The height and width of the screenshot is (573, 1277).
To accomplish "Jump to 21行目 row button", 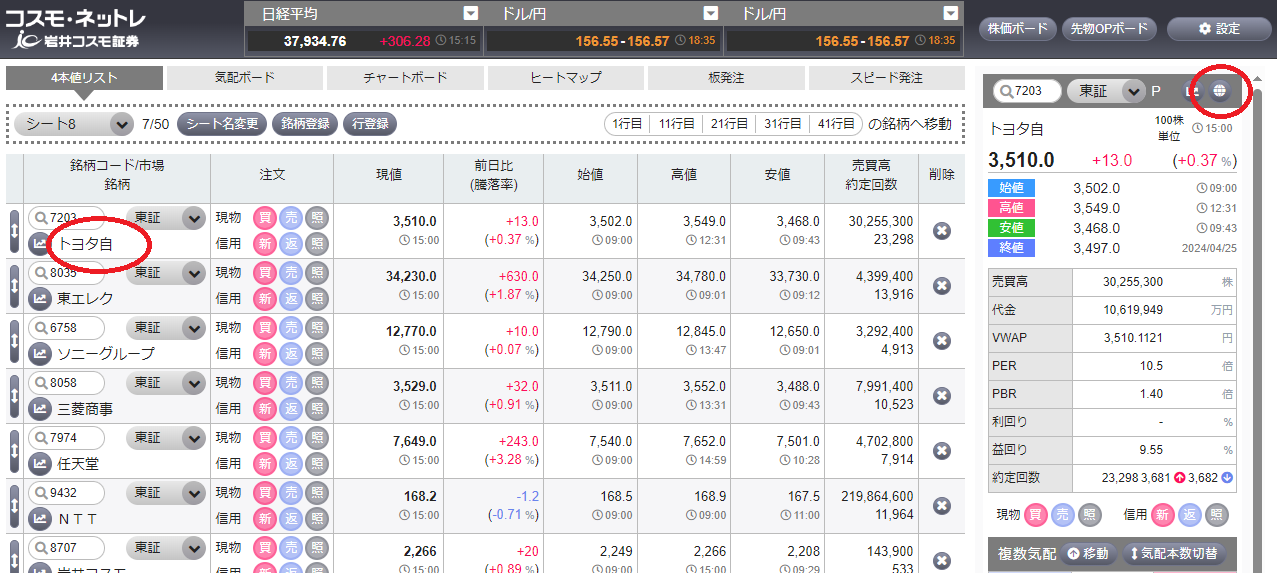I will (728, 124).
